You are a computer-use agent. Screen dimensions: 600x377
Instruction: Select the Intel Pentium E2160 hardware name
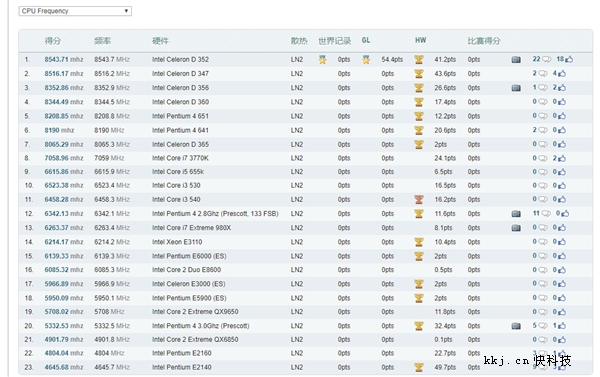point(182,353)
